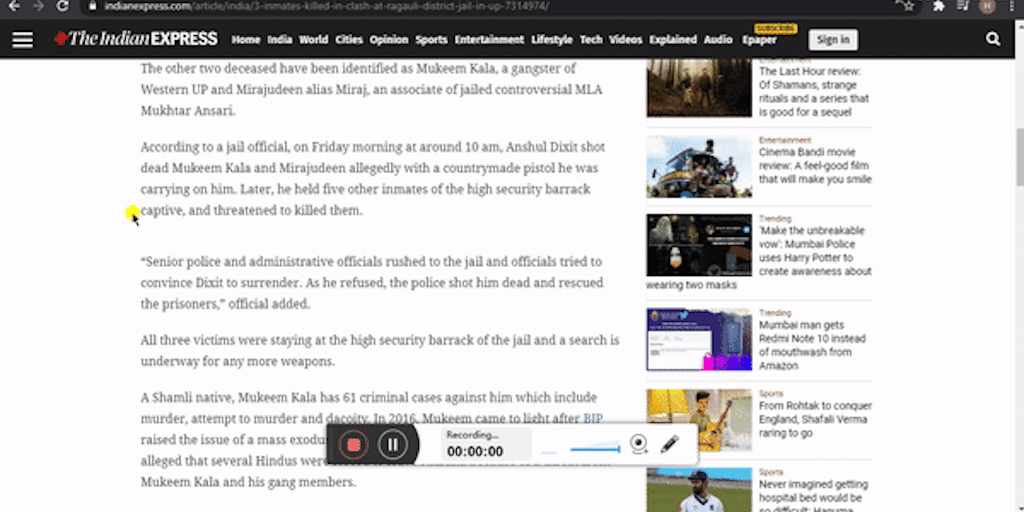Open the Opinion section
1024x512 pixels.
click(x=389, y=40)
